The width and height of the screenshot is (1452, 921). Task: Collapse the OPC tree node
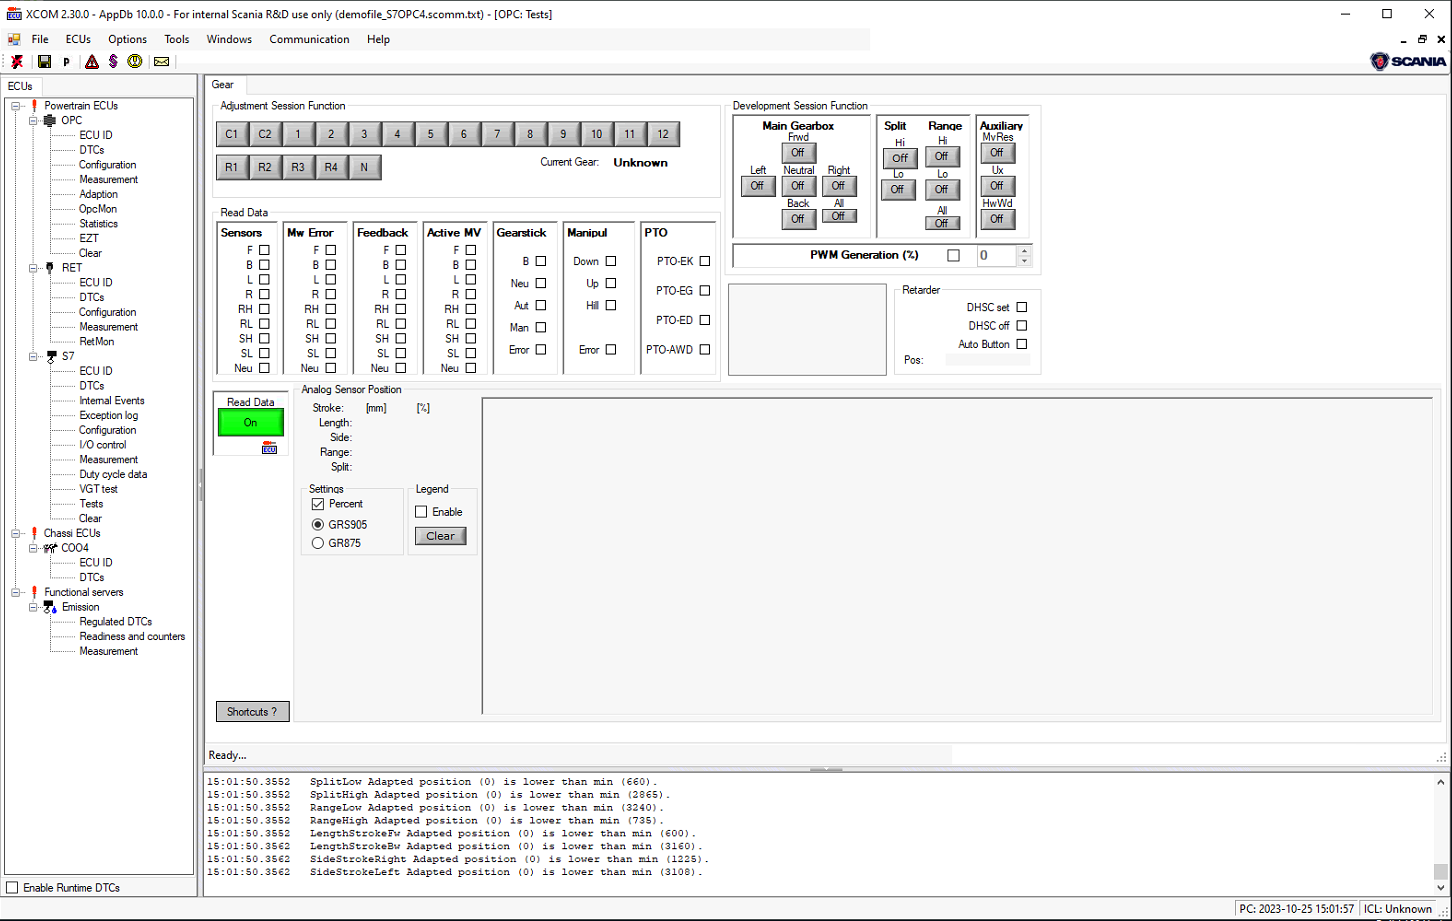pyautogui.click(x=31, y=120)
